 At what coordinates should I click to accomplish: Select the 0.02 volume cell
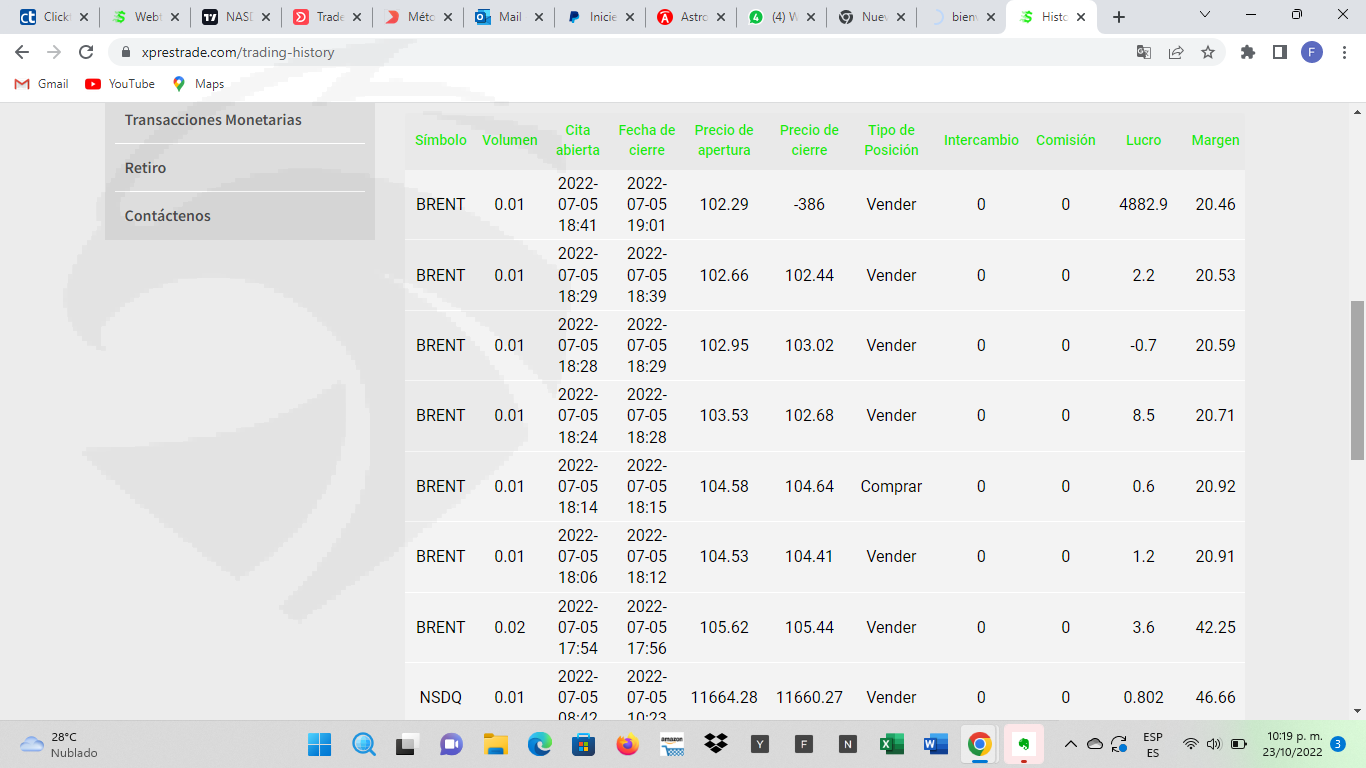(510, 627)
